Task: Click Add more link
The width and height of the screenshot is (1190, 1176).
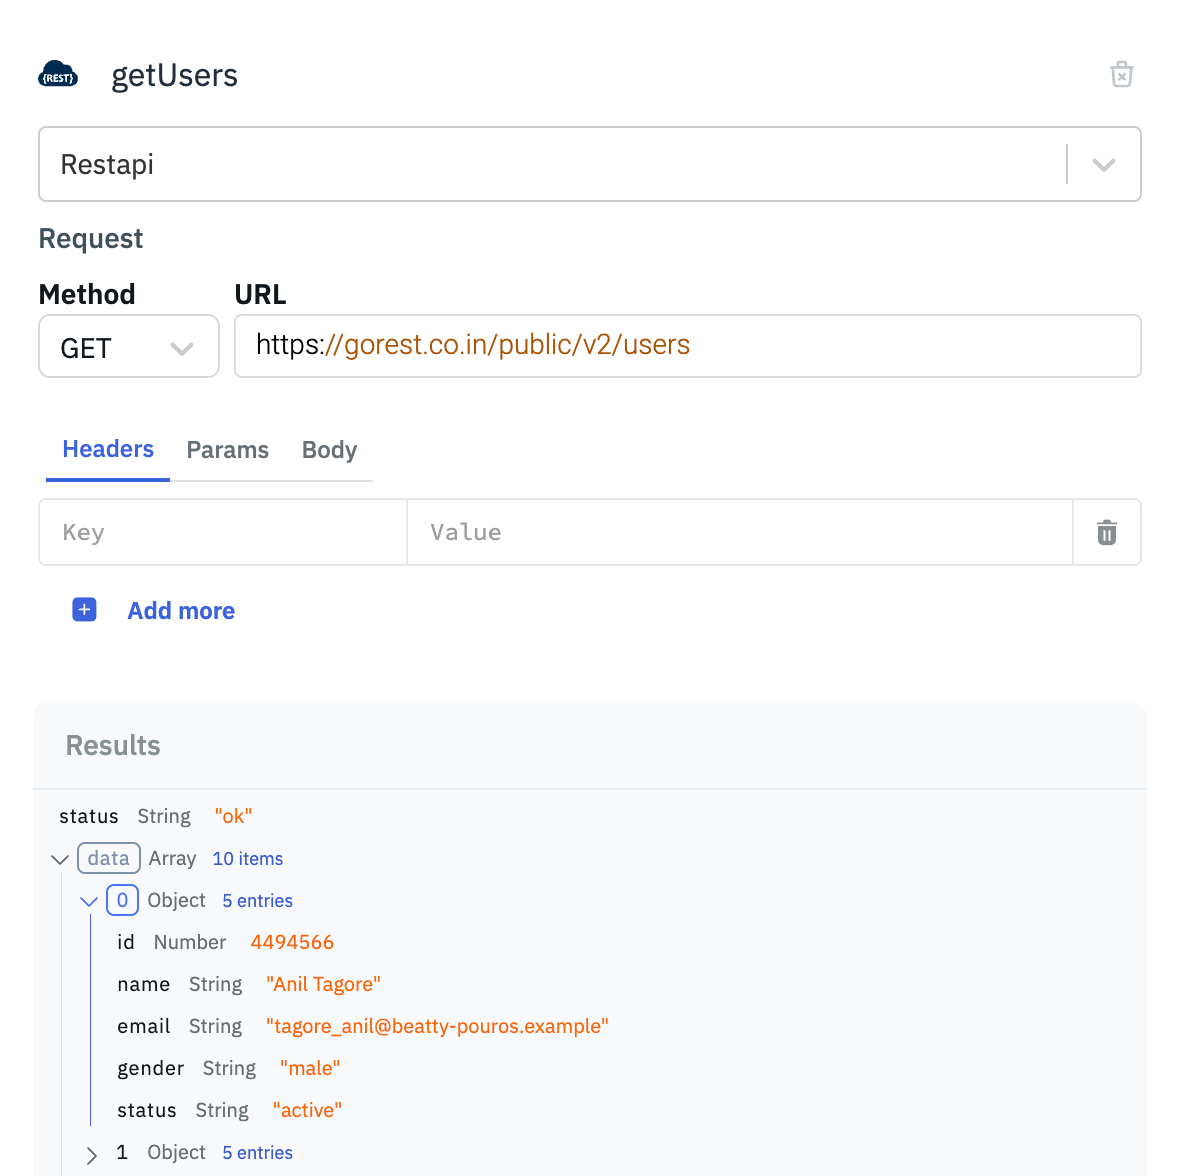Action: click(181, 611)
